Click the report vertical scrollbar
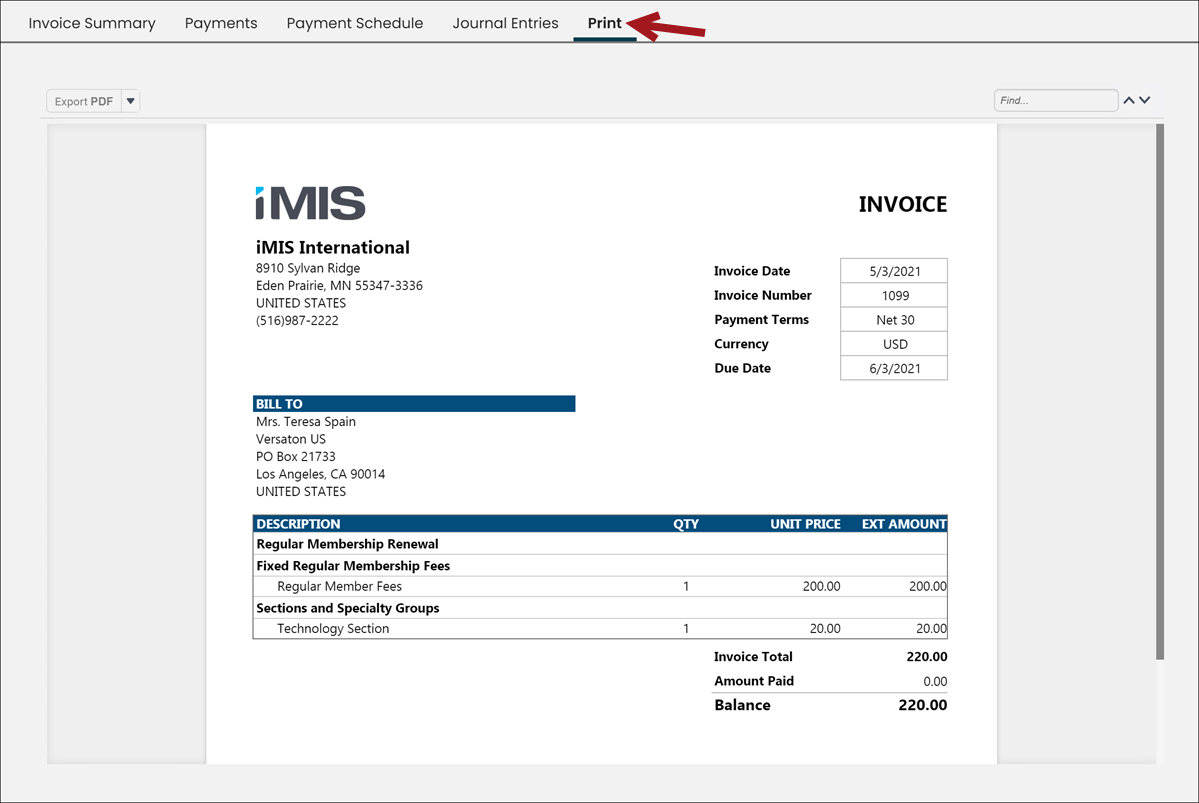 [1160, 392]
